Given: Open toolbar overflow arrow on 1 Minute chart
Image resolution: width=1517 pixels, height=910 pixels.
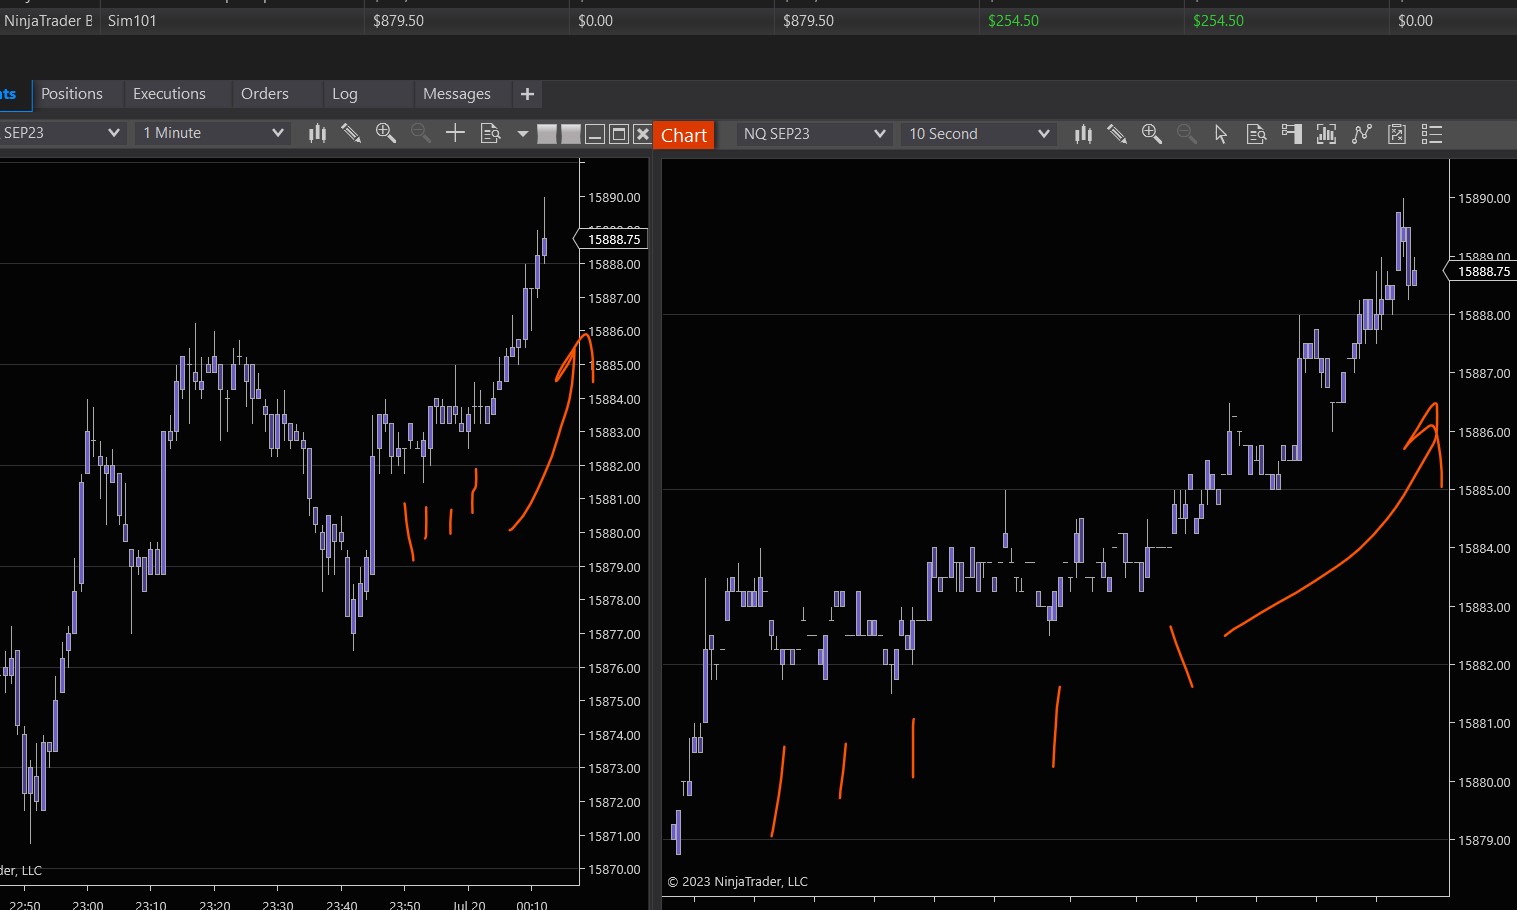Looking at the screenshot, I should pos(522,133).
